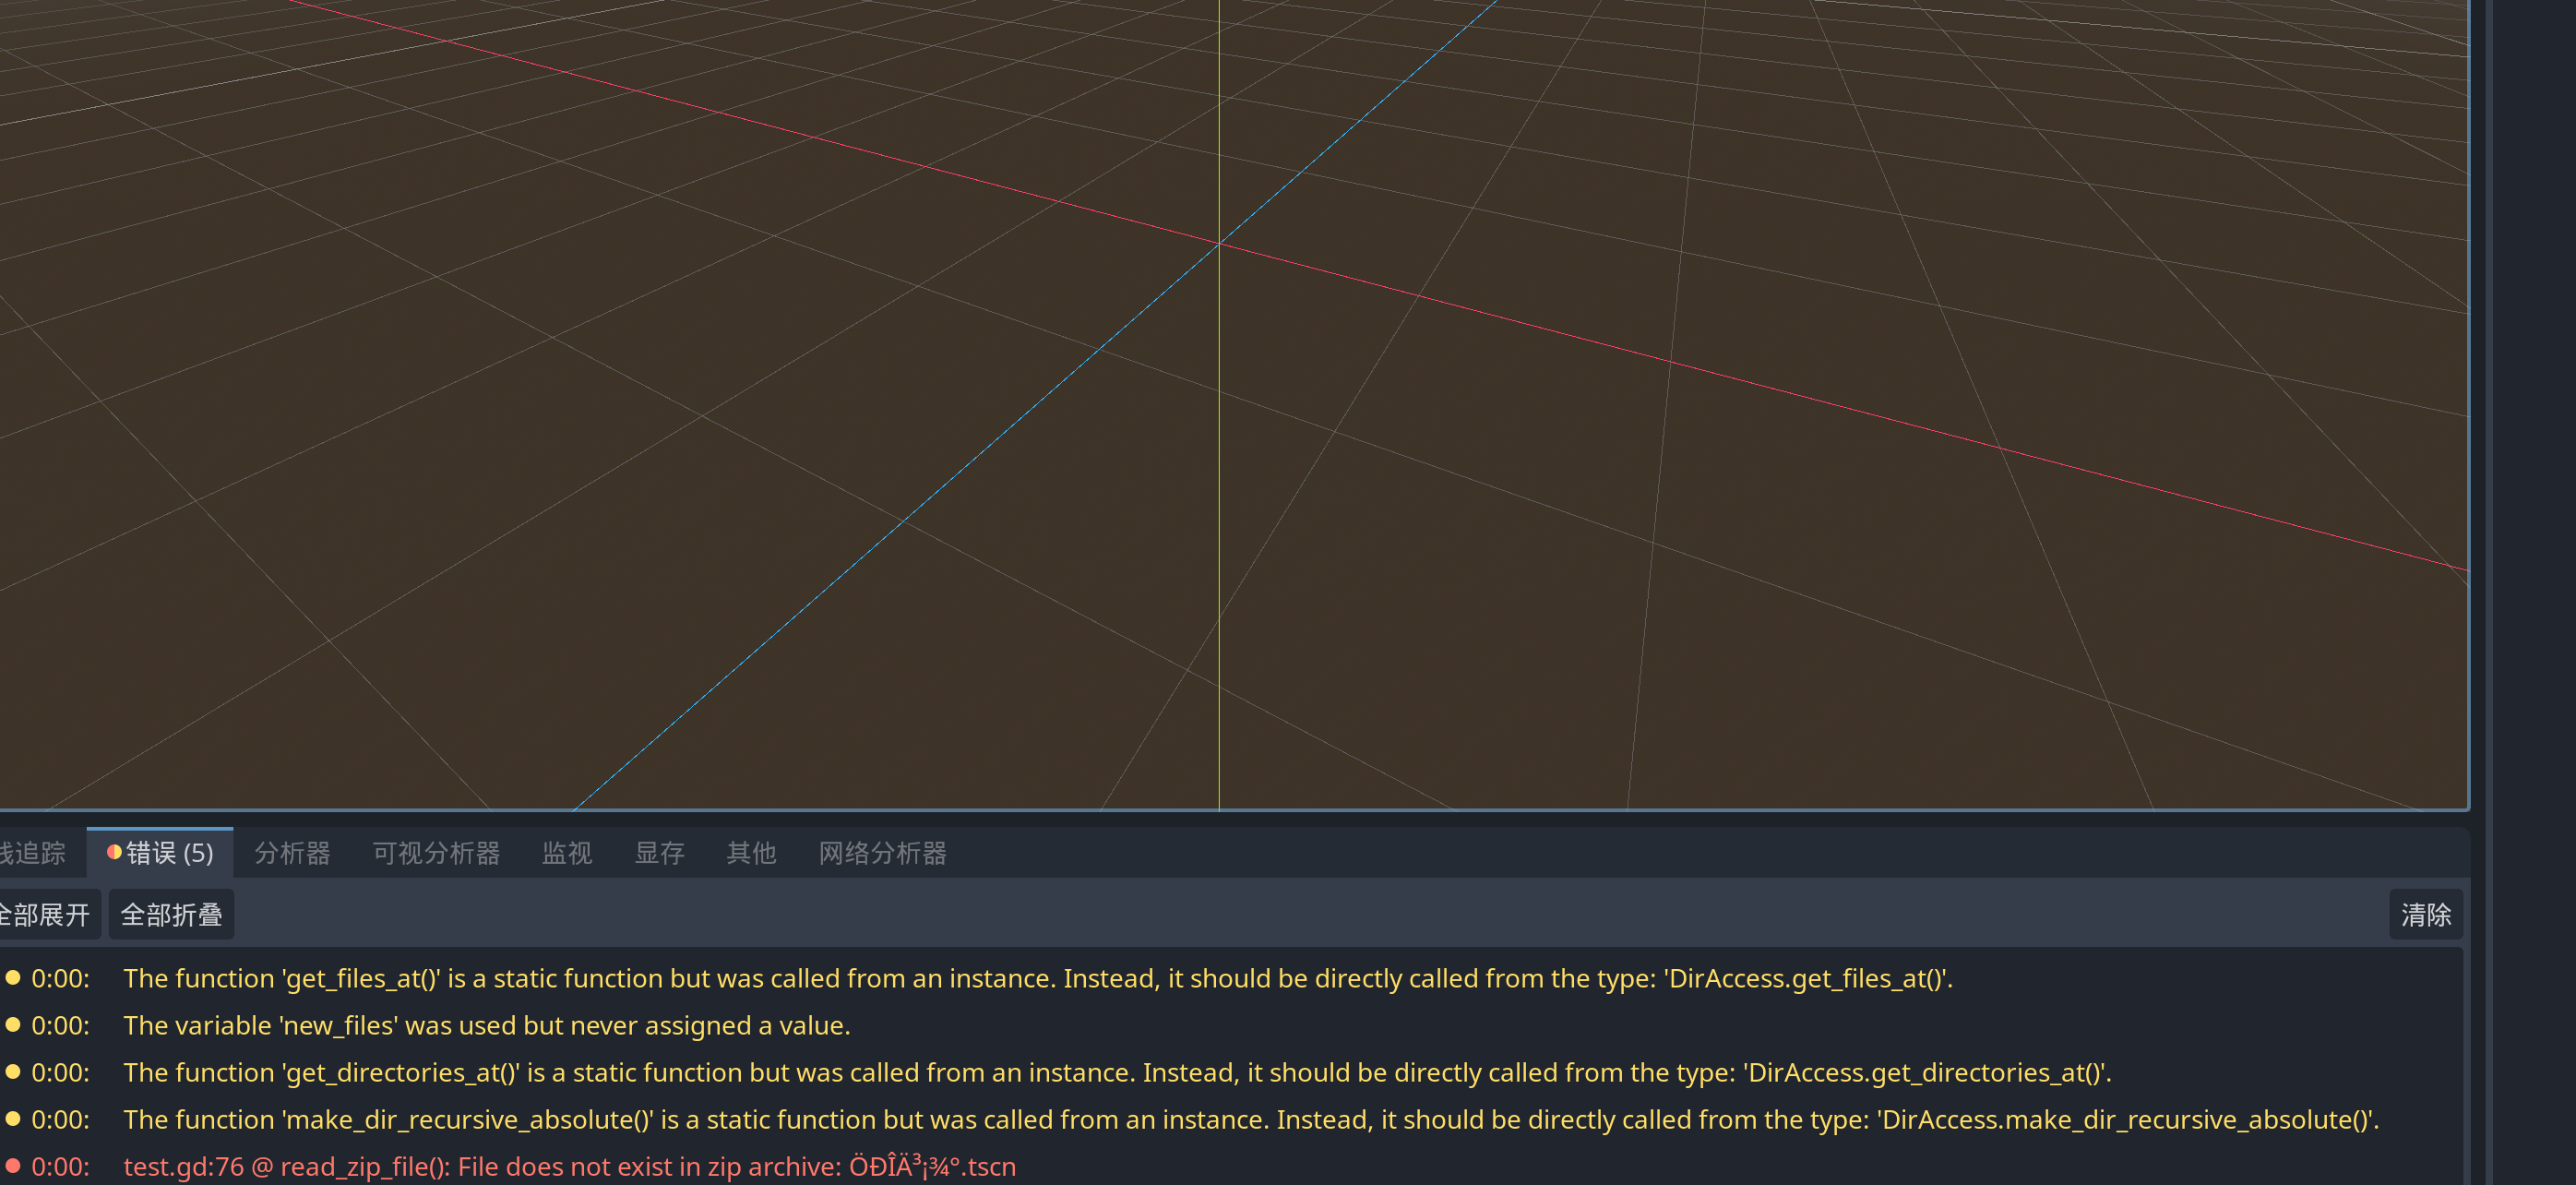Expand the make_dir_recursive_absolute() warning row
Viewport: 2576px width, 1185px height.
coord(1250,1119)
